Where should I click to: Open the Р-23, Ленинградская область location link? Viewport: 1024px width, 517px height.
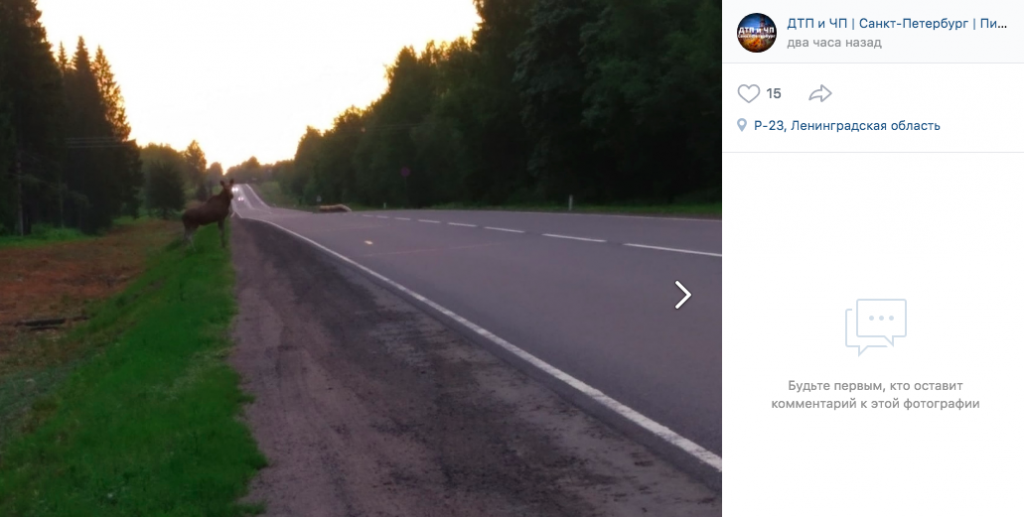coord(847,125)
